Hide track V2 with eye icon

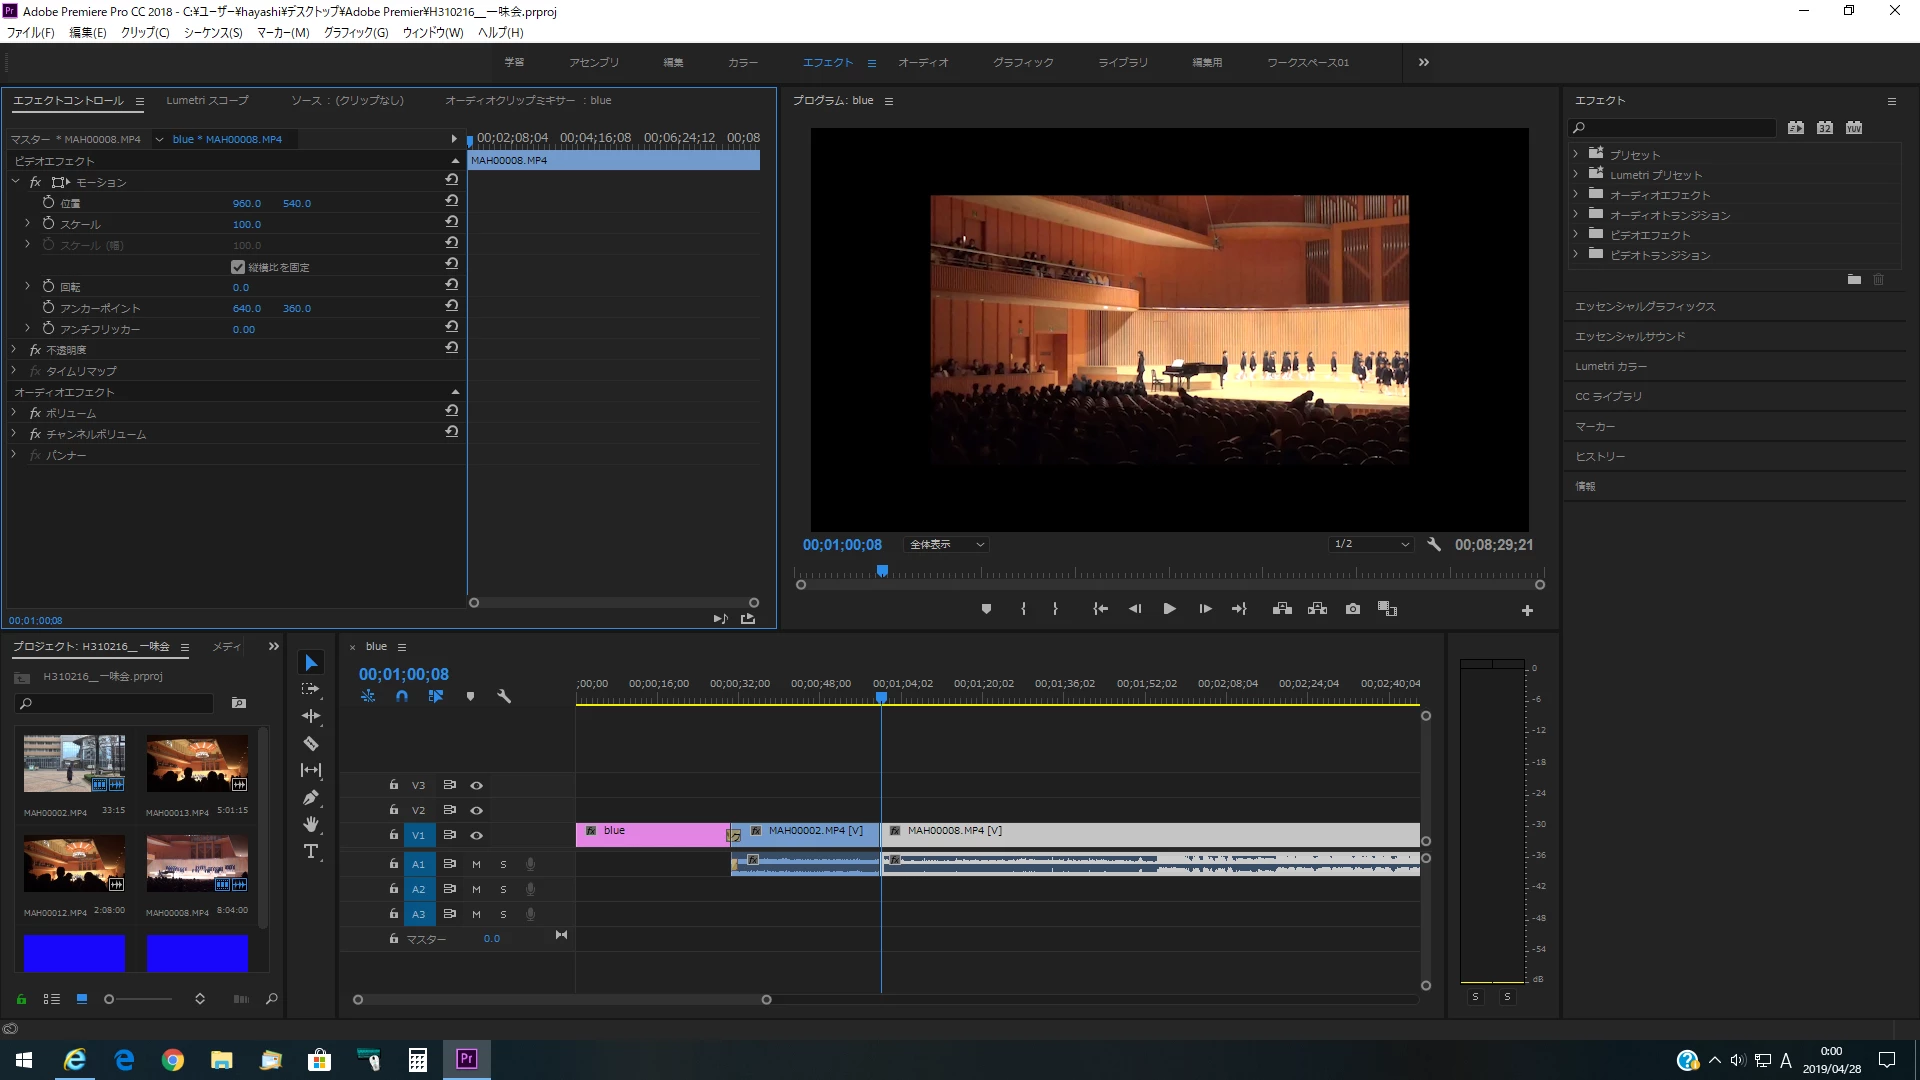pyautogui.click(x=477, y=810)
